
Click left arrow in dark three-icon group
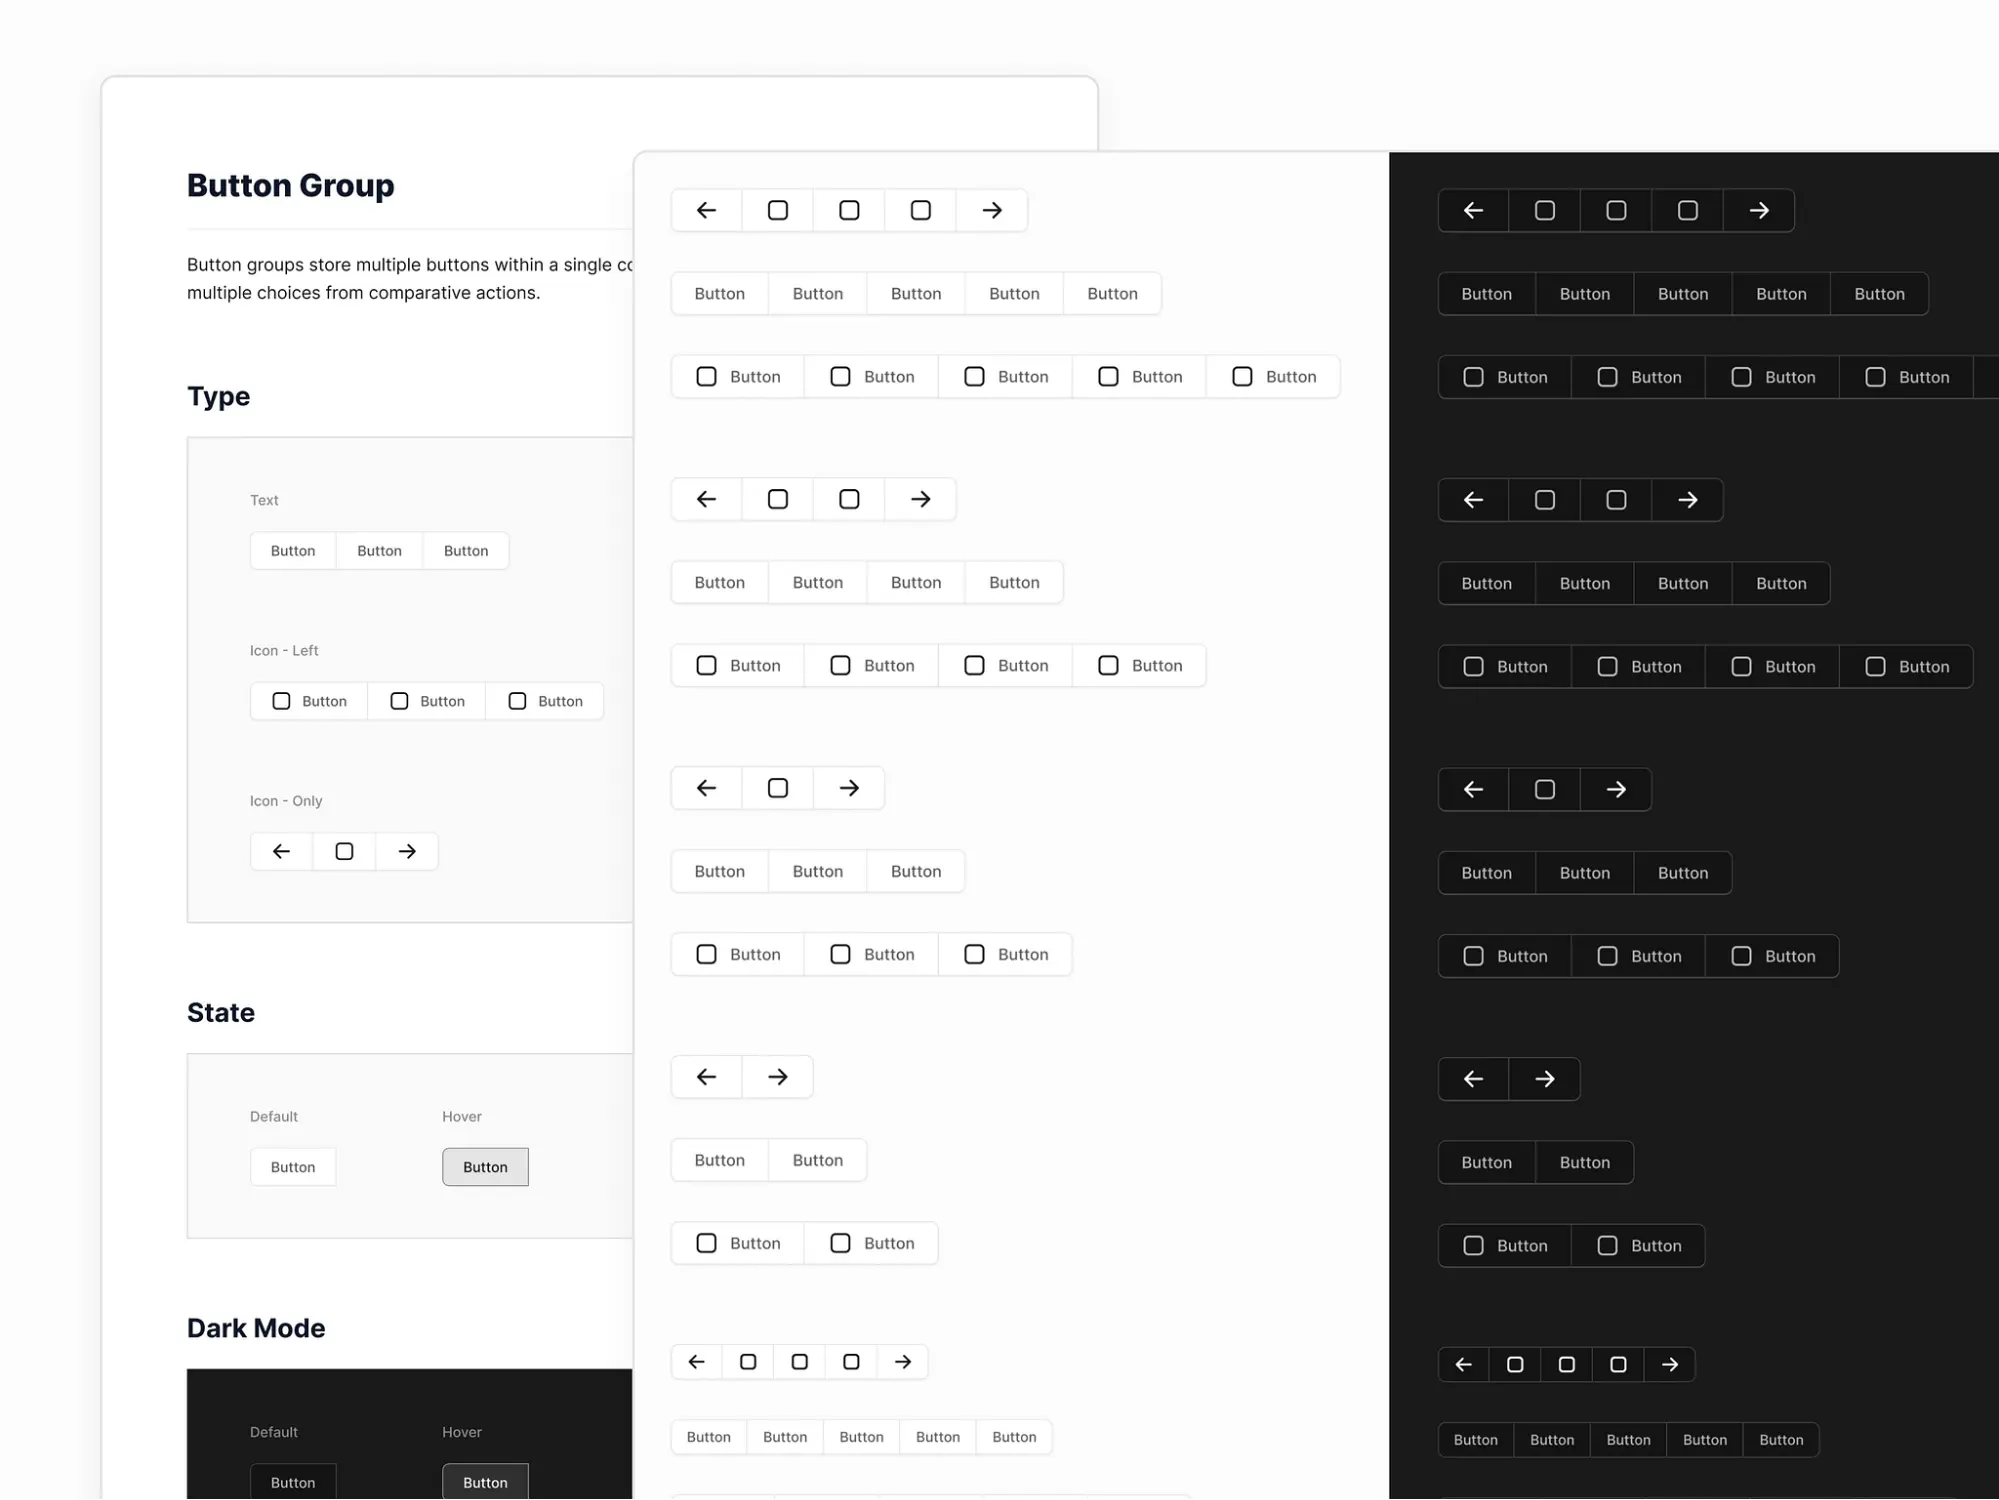click(1473, 790)
